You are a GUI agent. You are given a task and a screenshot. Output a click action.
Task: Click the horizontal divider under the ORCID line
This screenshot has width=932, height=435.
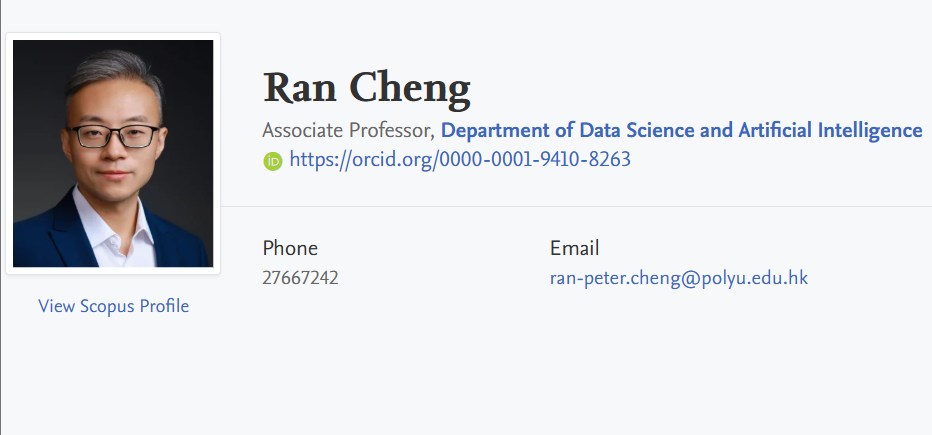[575, 206]
